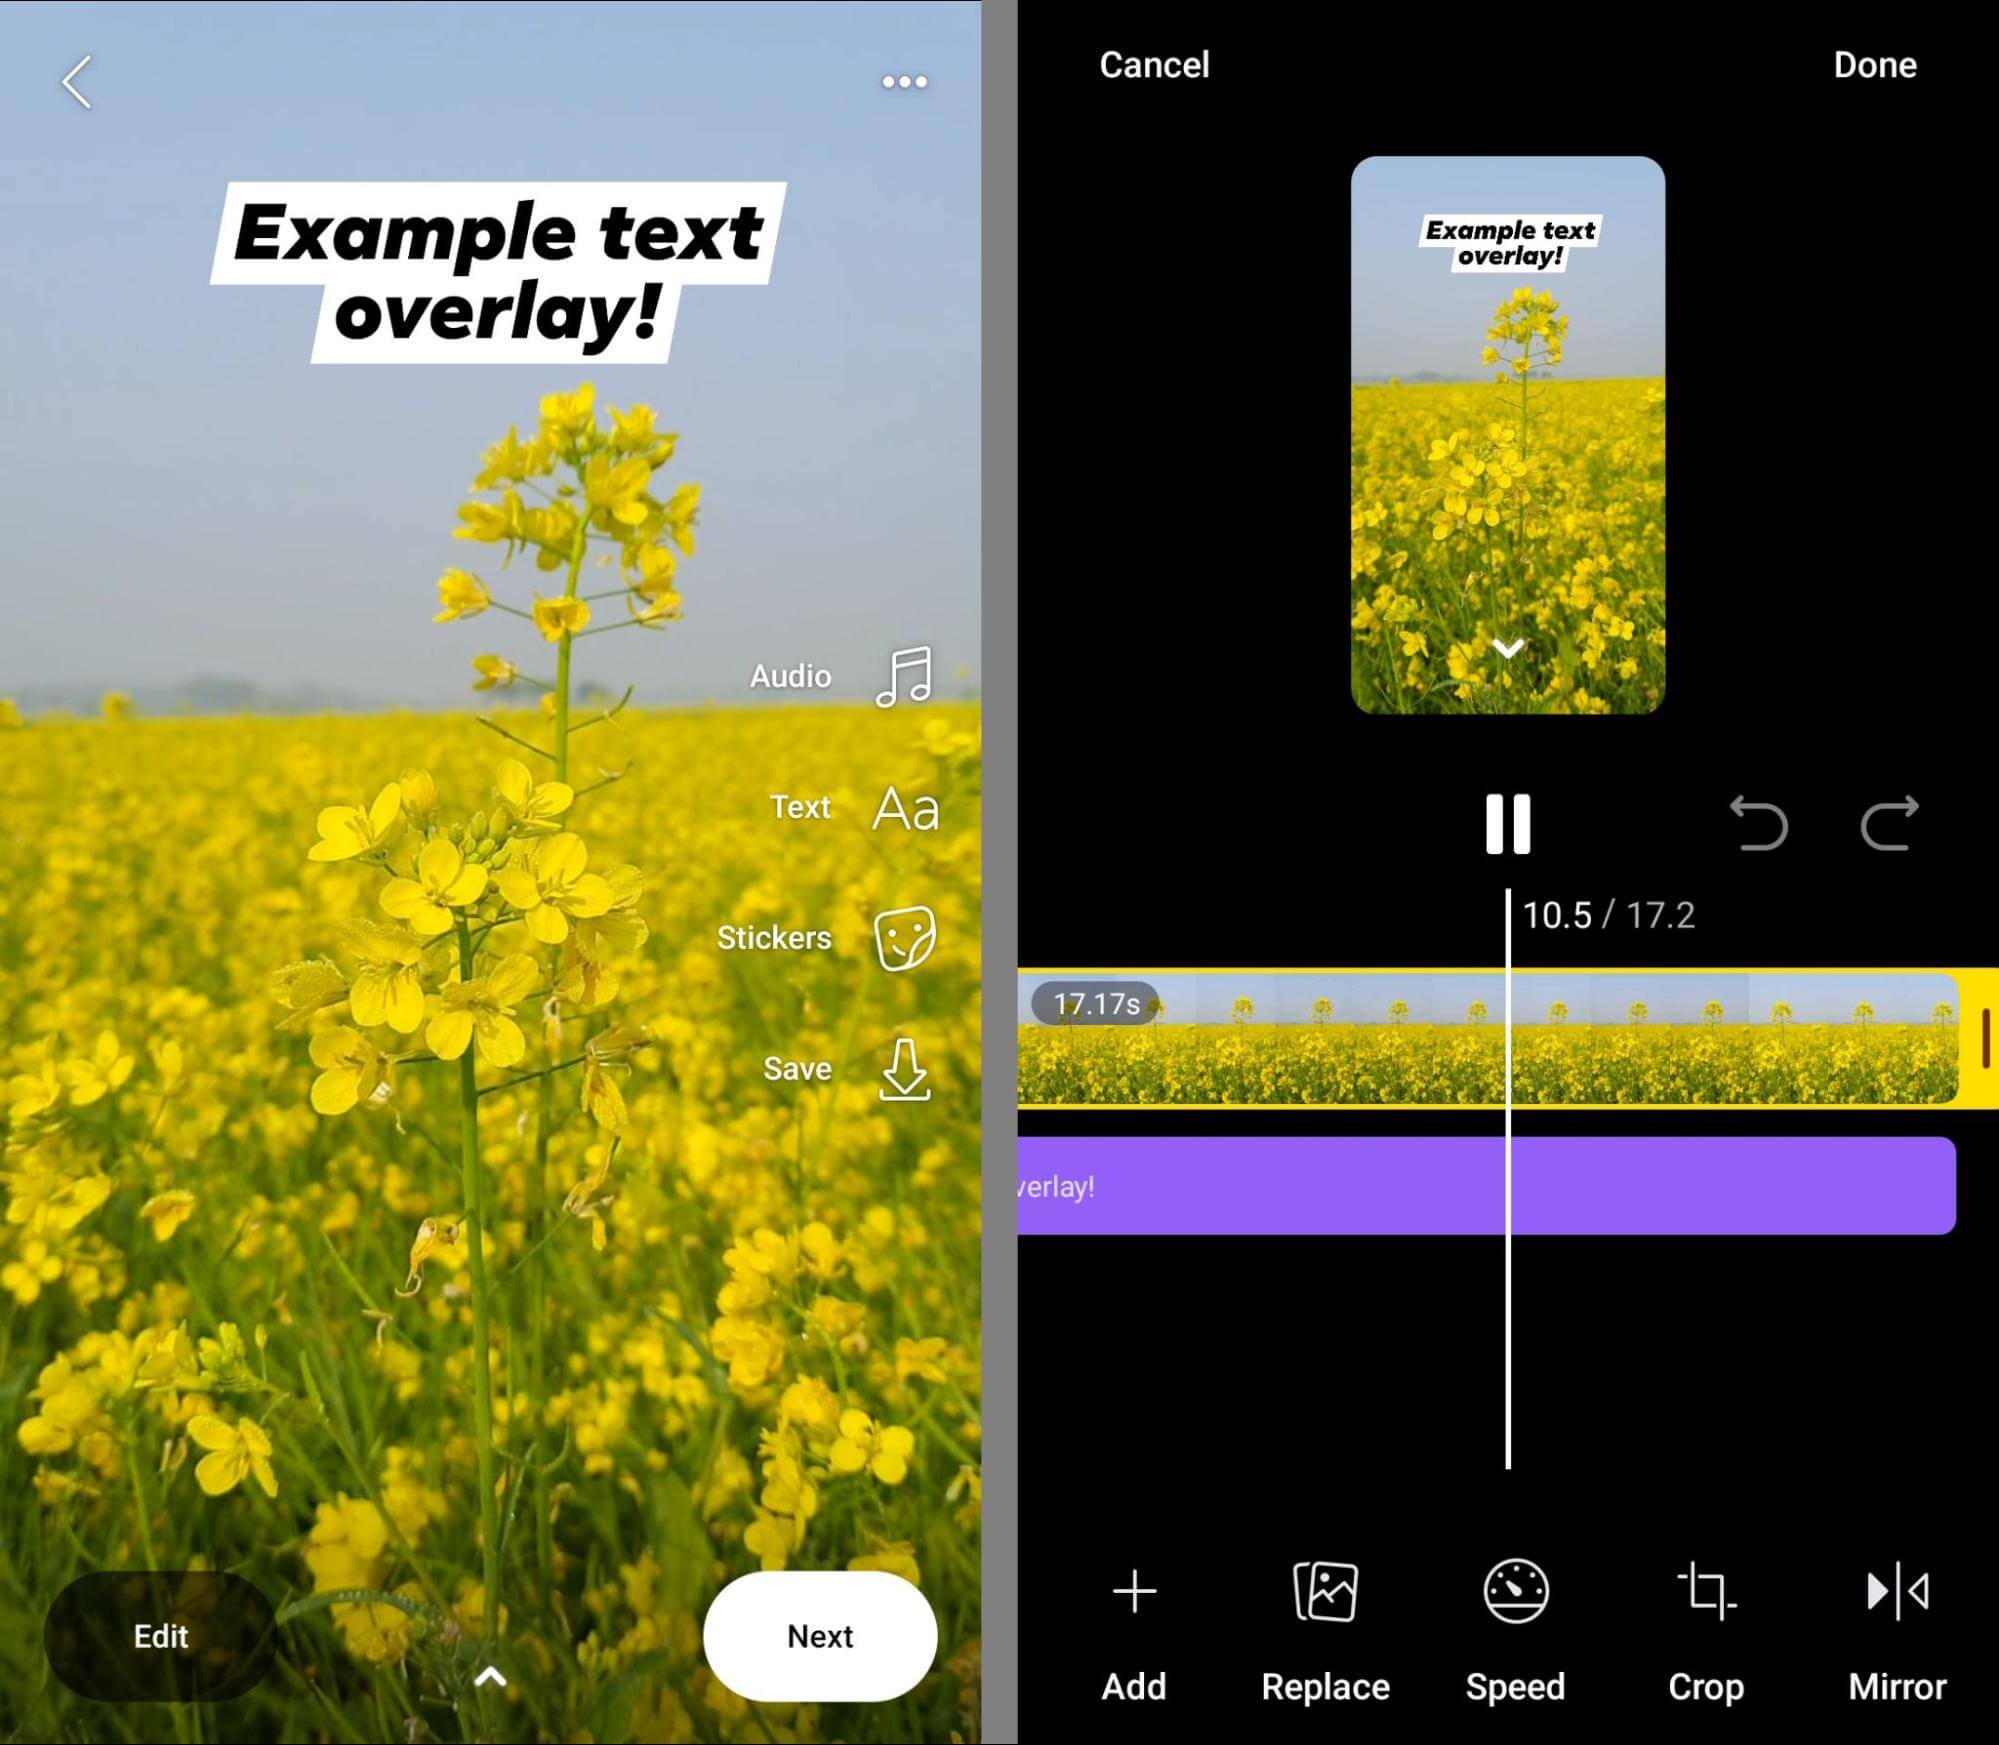Tap the pause playback button
Image resolution: width=1999 pixels, height=1745 pixels.
(1504, 824)
